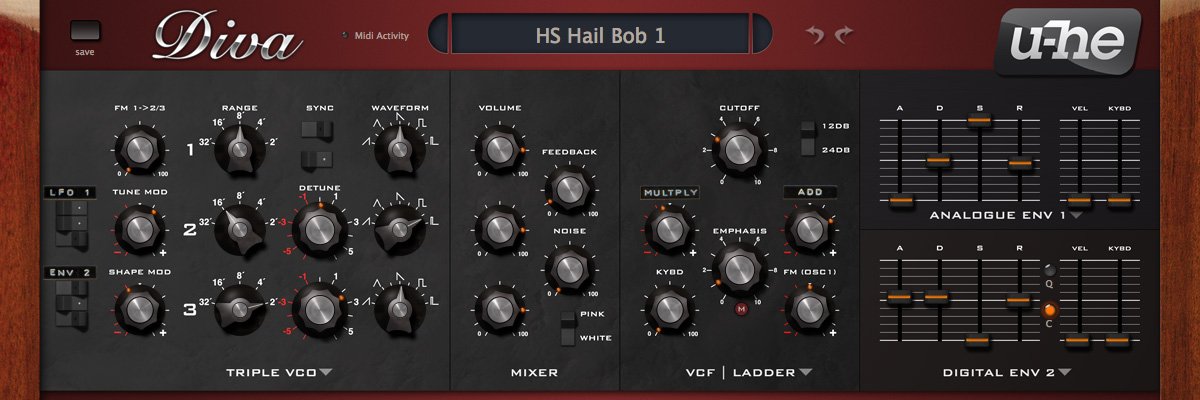Set the noise type to White
The height and width of the screenshot is (400, 1200).
[568, 337]
